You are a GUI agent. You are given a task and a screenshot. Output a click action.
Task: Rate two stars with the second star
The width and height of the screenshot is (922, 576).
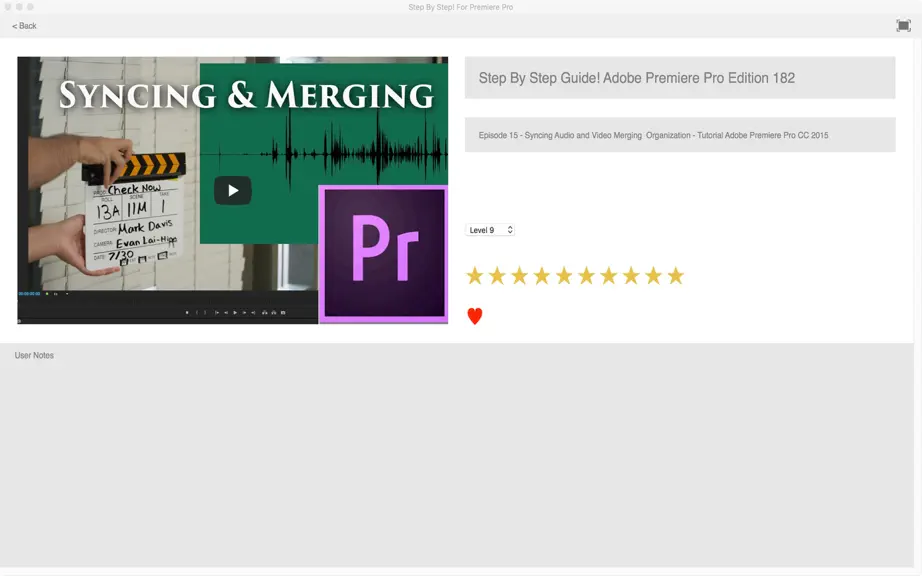point(497,275)
